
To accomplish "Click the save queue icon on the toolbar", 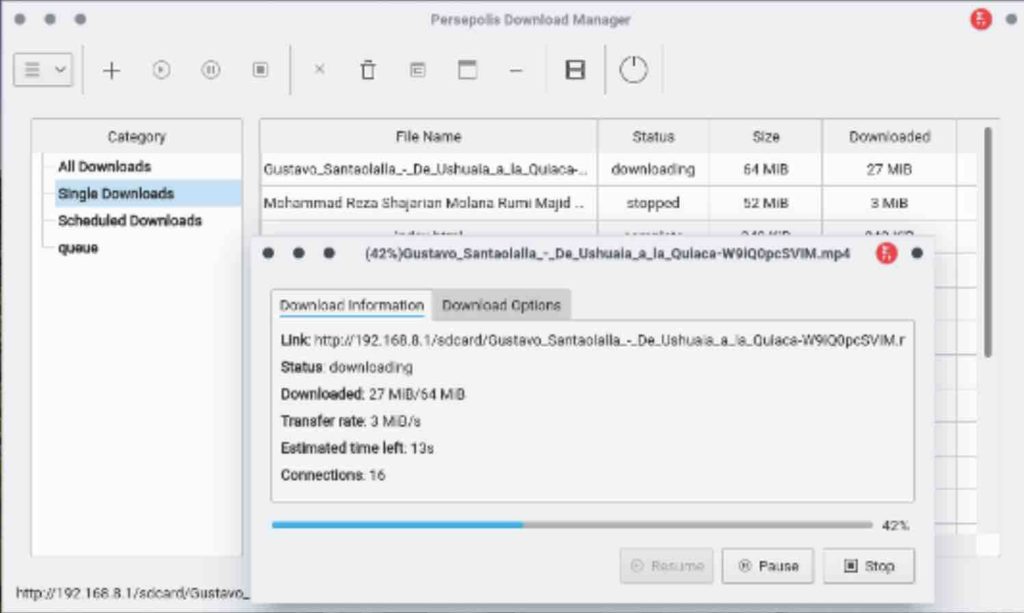I will [573, 69].
